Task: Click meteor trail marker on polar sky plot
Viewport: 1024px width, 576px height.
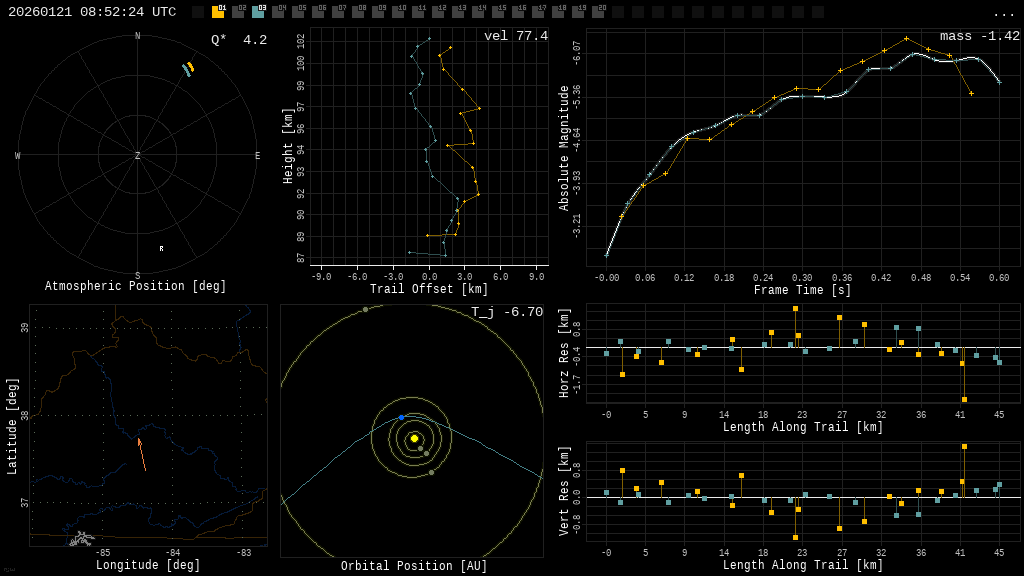Action: [187, 69]
